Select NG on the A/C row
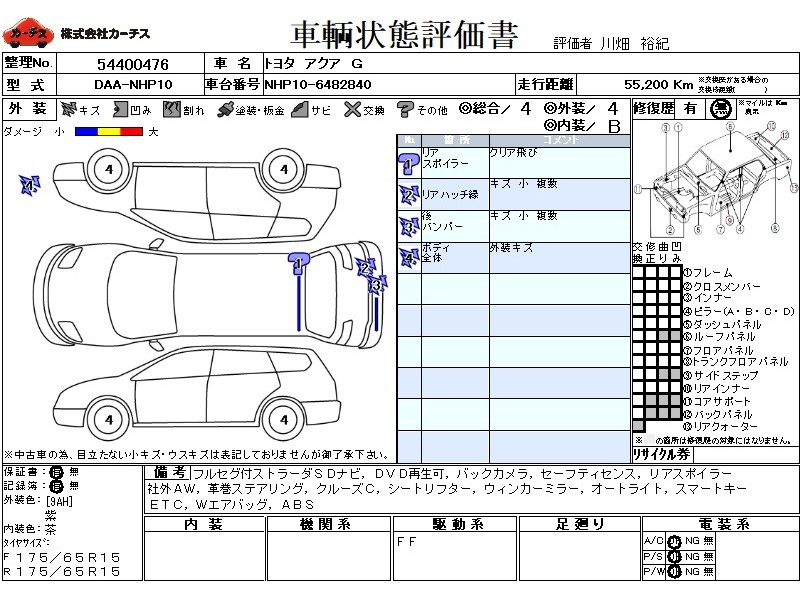Screen dimensions: 800x600 tap(692, 541)
